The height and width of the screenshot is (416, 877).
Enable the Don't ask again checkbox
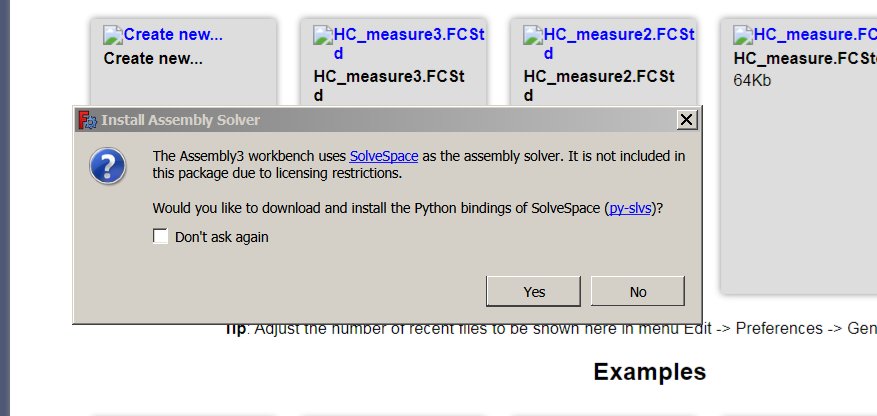pos(161,237)
